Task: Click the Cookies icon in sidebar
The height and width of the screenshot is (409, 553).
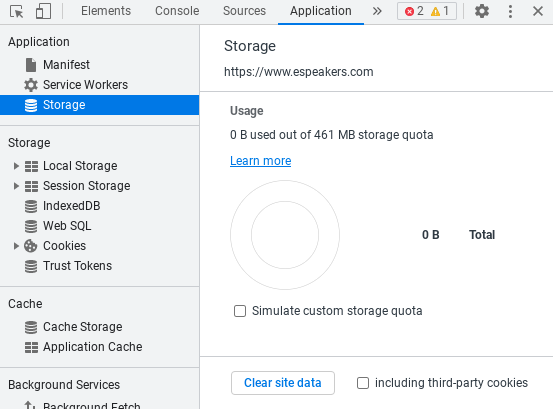Action: [x=31, y=246]
